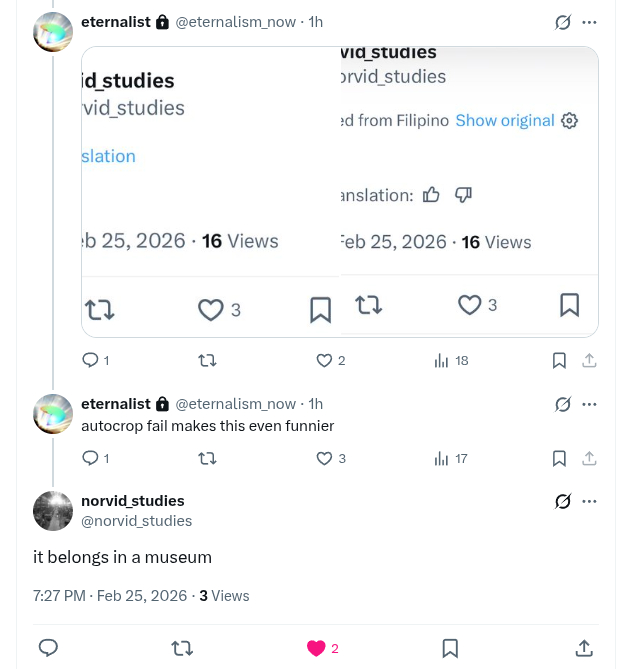Viewport: 619px width, 669px height.
Task: Open the @norvid_studies profile handle link
Action: pyautogui.click(x=136, y=521)
